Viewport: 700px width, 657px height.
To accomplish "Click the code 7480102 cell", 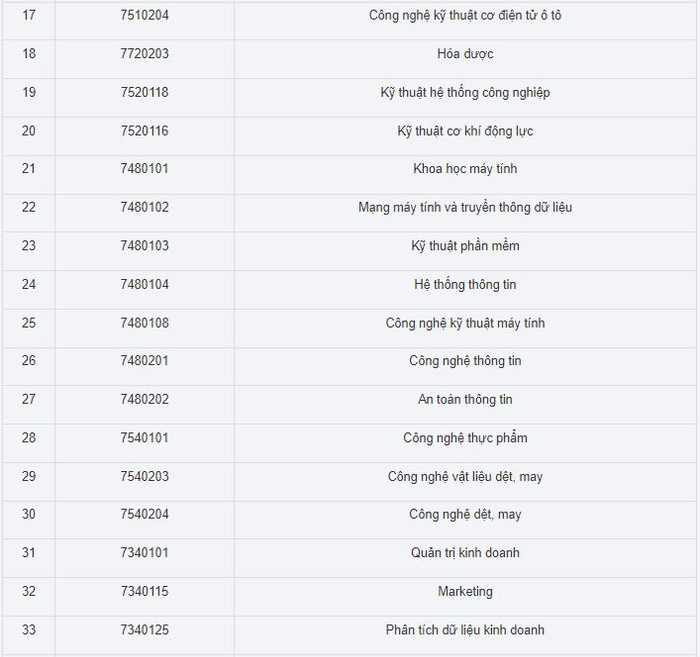I will click(x=144, y=208).
